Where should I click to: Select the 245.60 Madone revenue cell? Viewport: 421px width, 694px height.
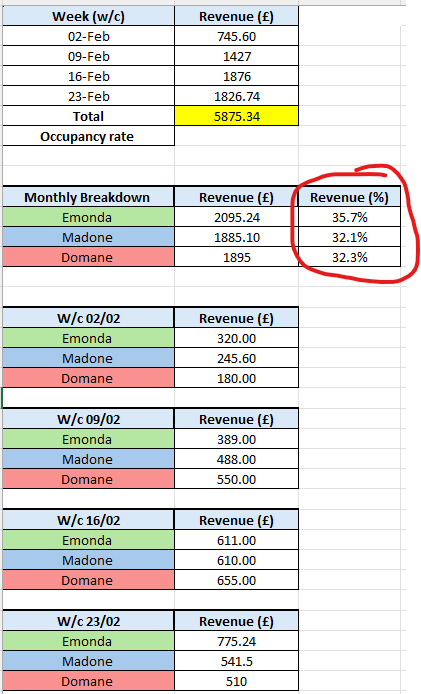(236, 358)
